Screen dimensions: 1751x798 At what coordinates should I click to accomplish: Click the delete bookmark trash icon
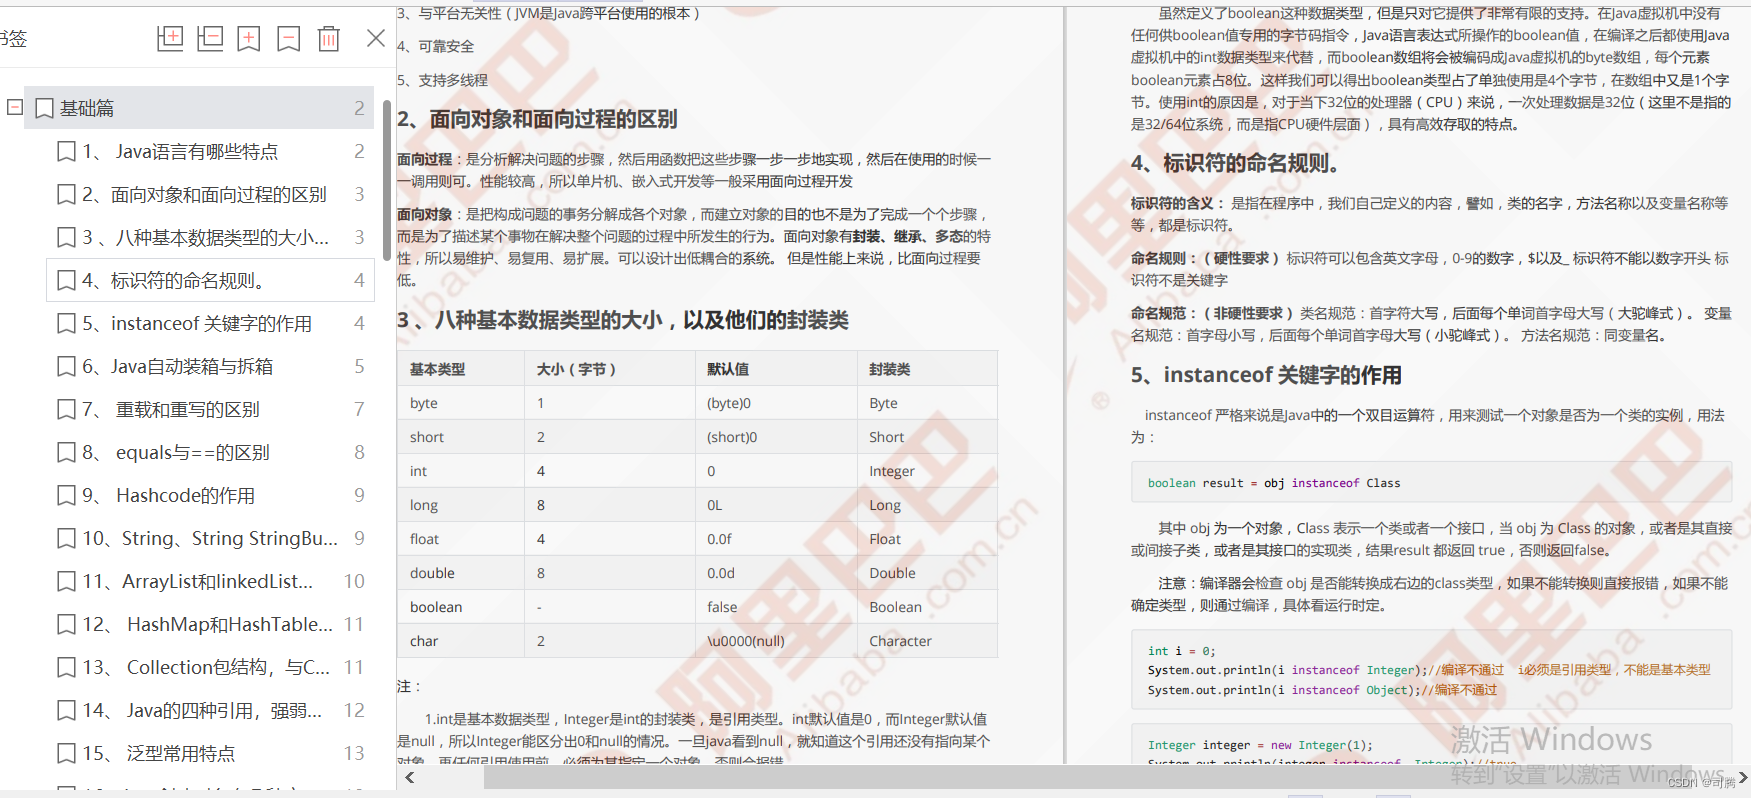click(328, 38)
